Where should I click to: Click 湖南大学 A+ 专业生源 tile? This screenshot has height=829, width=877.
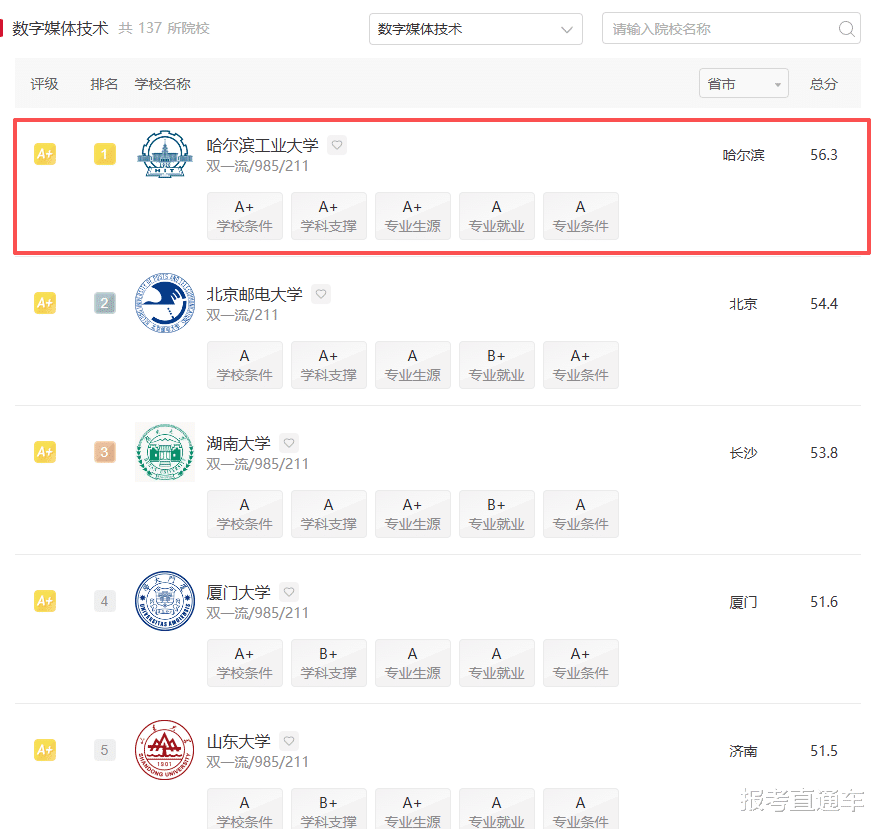click(x=413, y=514)
